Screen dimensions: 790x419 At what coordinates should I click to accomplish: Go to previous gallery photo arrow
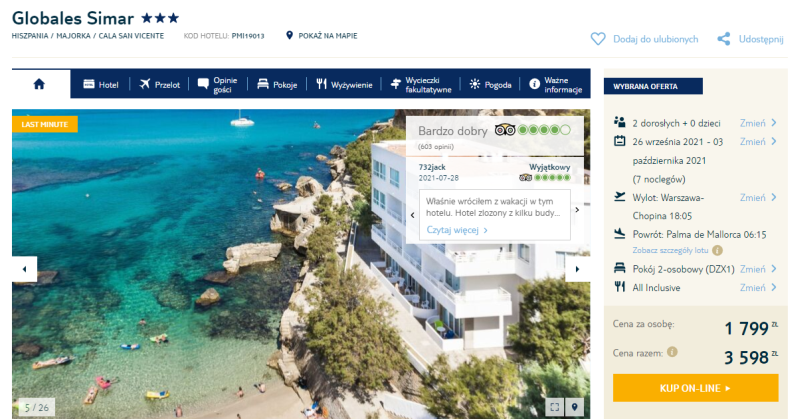[x=25, y=269]
